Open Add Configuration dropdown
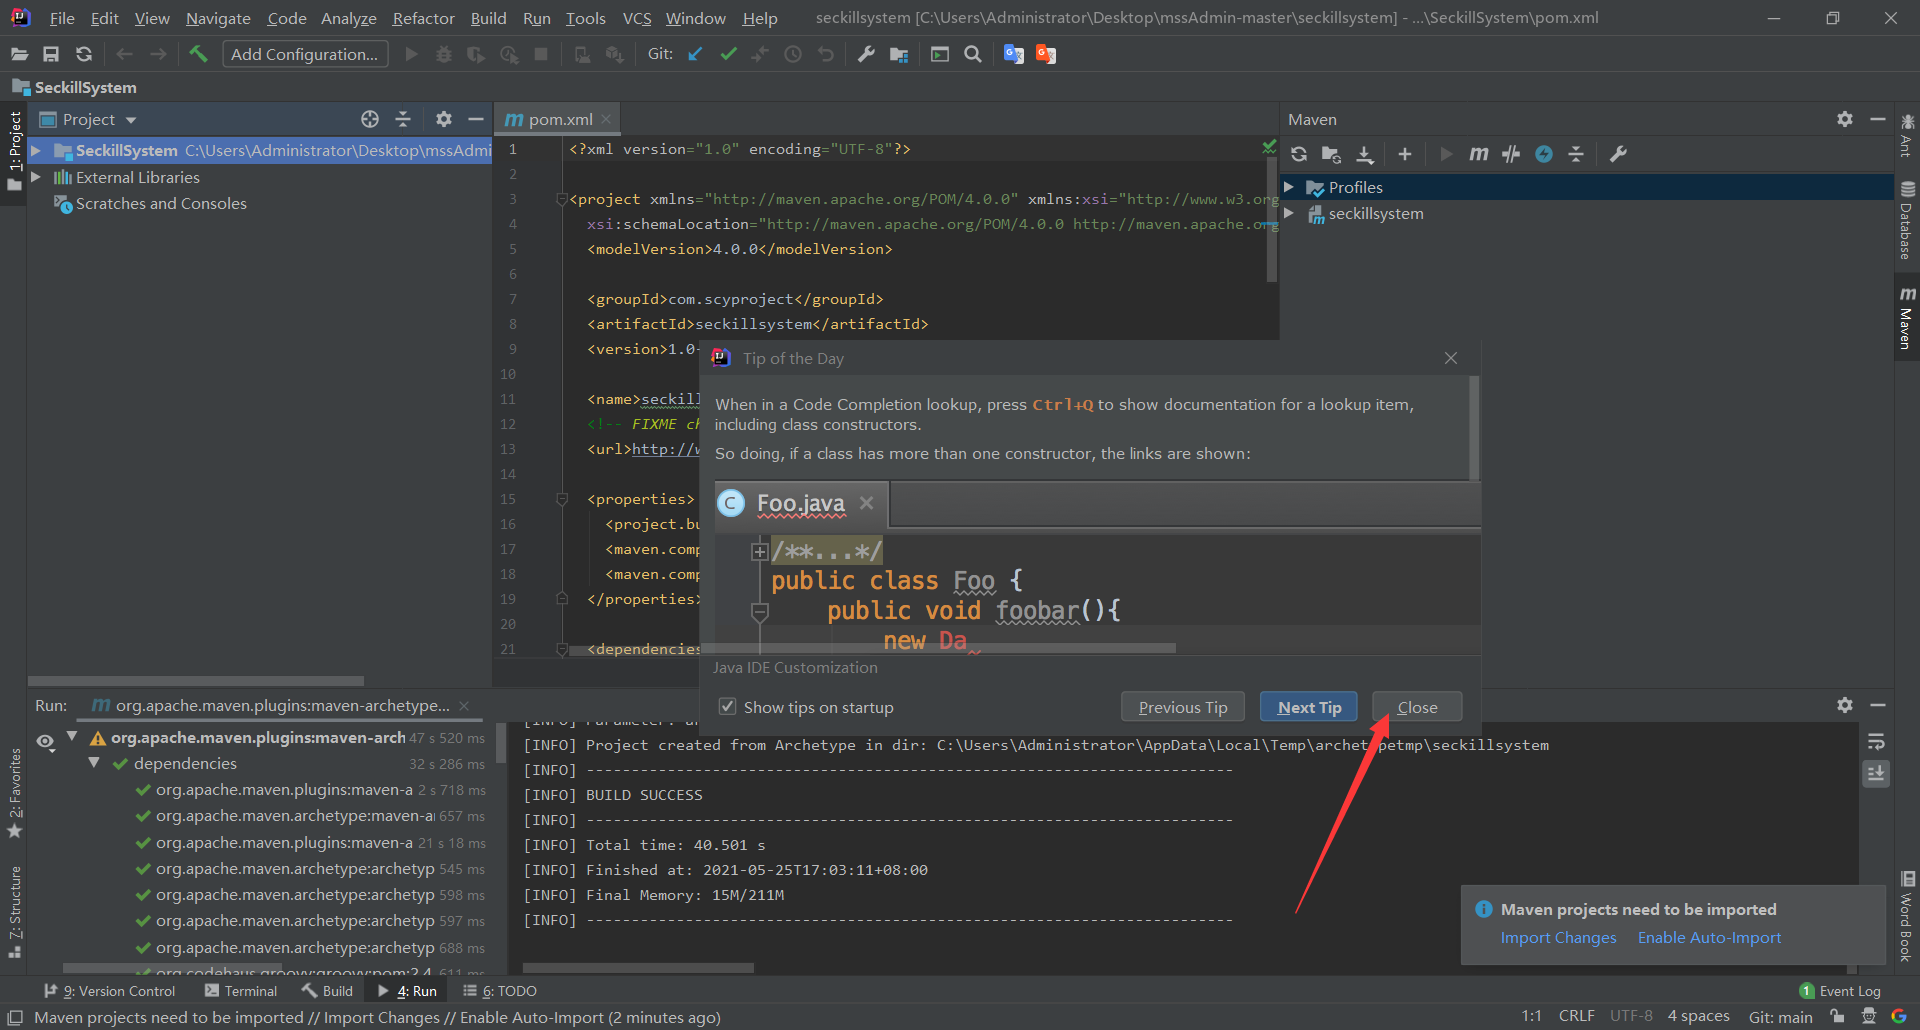1920x1030 pixels. pyautogui.click(x=305, y=54)
